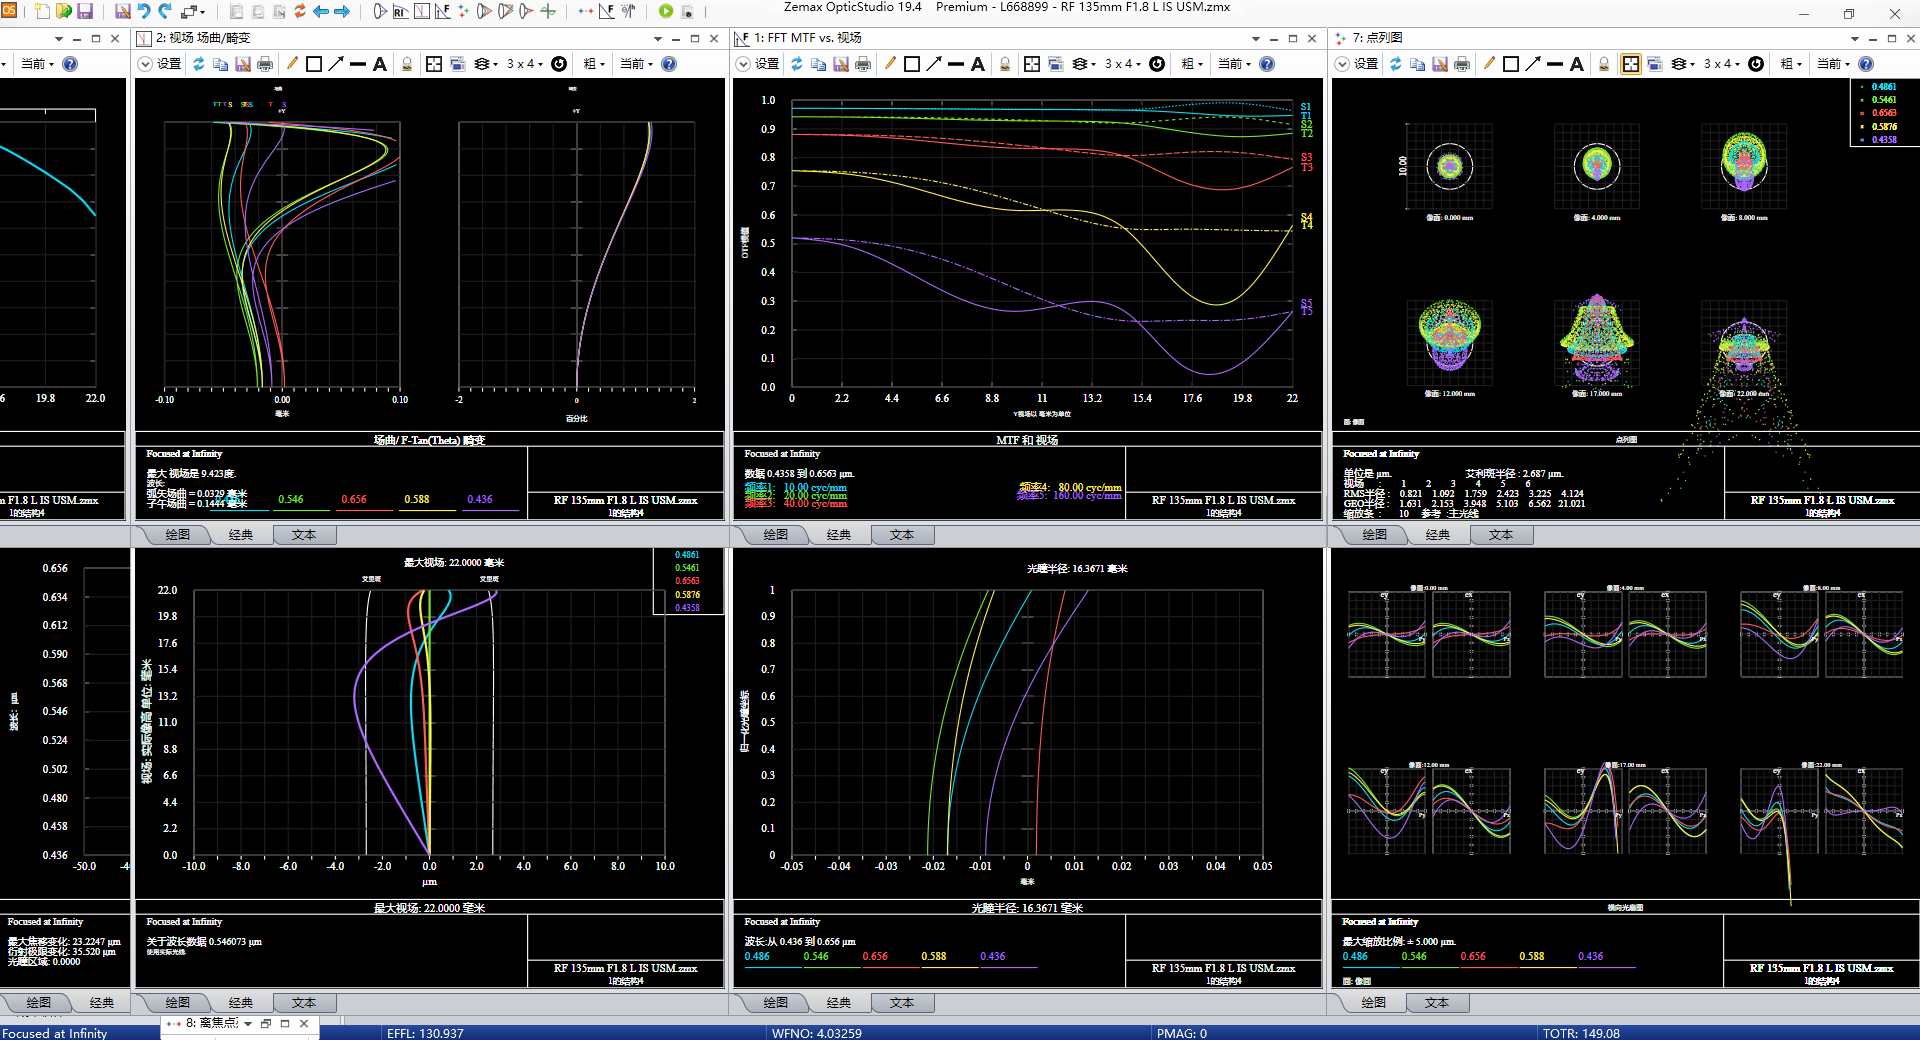
Task: Select Graph tab under the Spot Diagram plot
Action: (x=1375, y=535)
